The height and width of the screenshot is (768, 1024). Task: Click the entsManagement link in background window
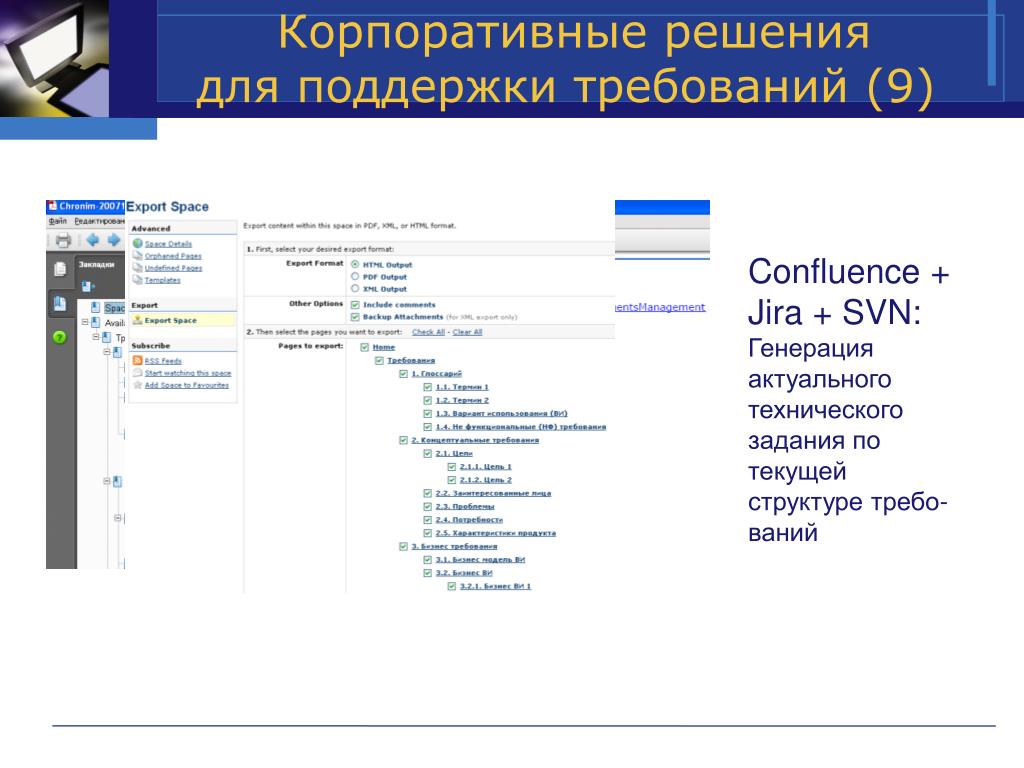(660, 306)
